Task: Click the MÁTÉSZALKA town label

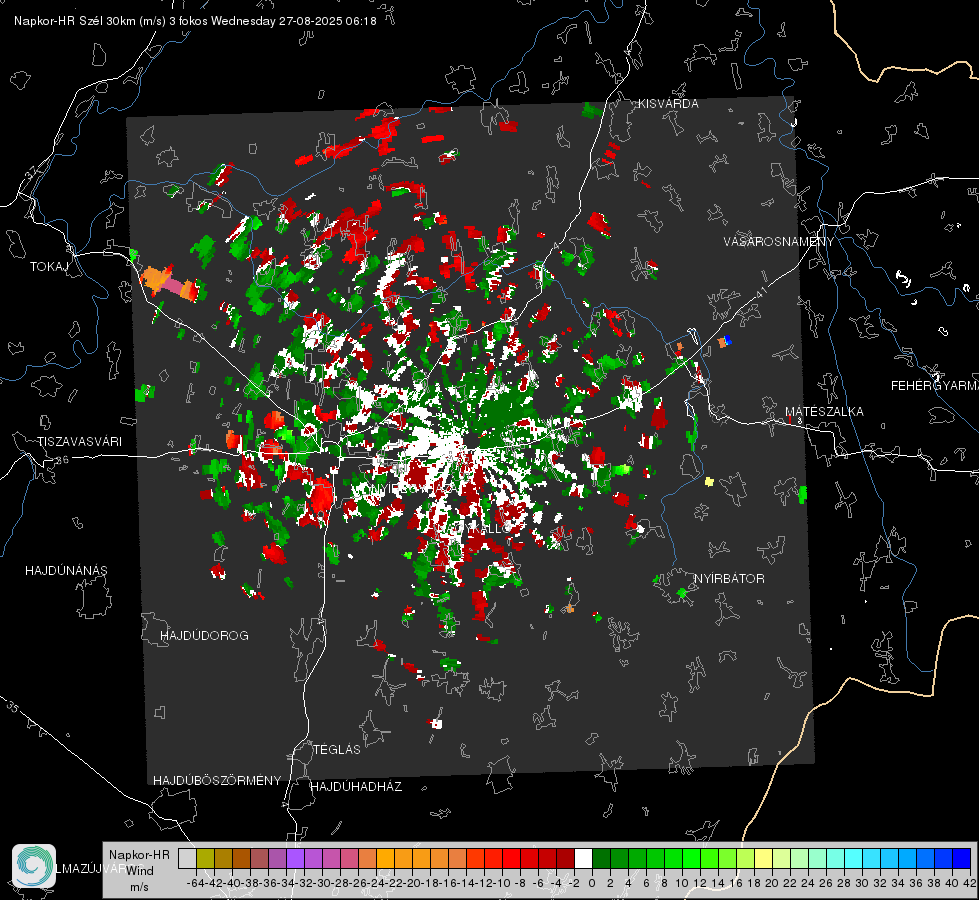Action: pos(824,412)
